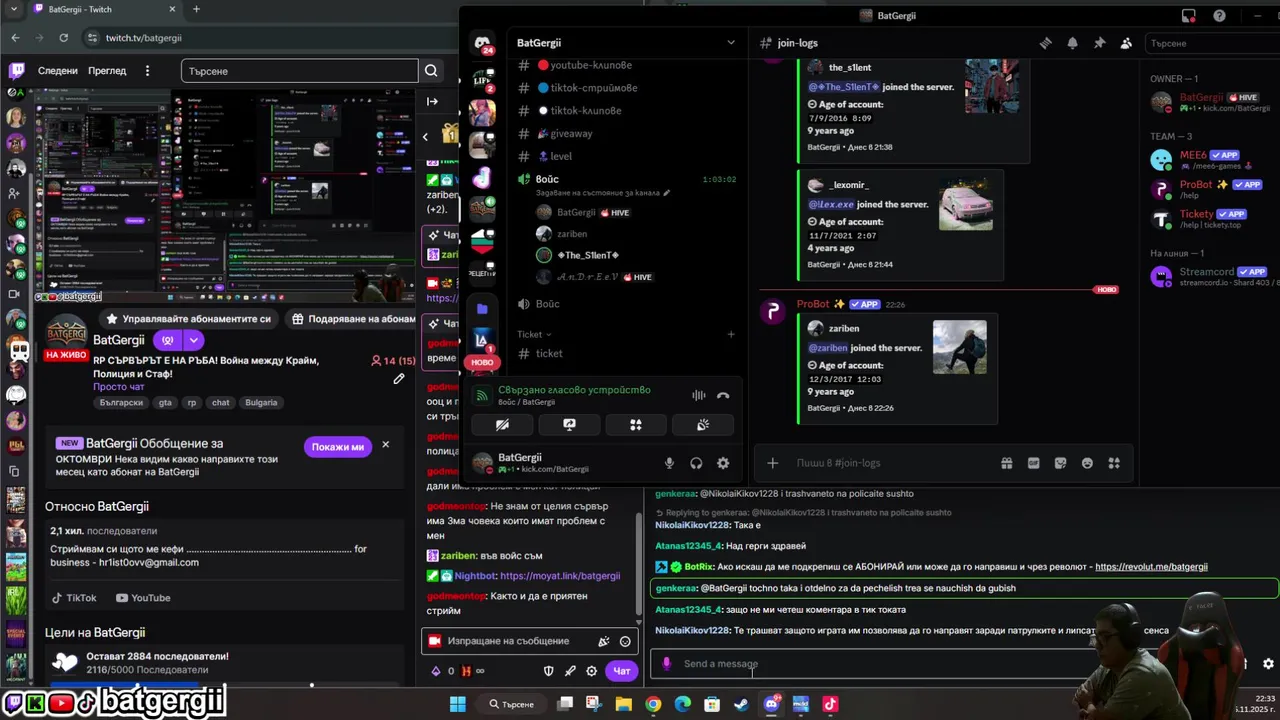
Task: Click purple Чат send button
Action: [x=622, y=671]
